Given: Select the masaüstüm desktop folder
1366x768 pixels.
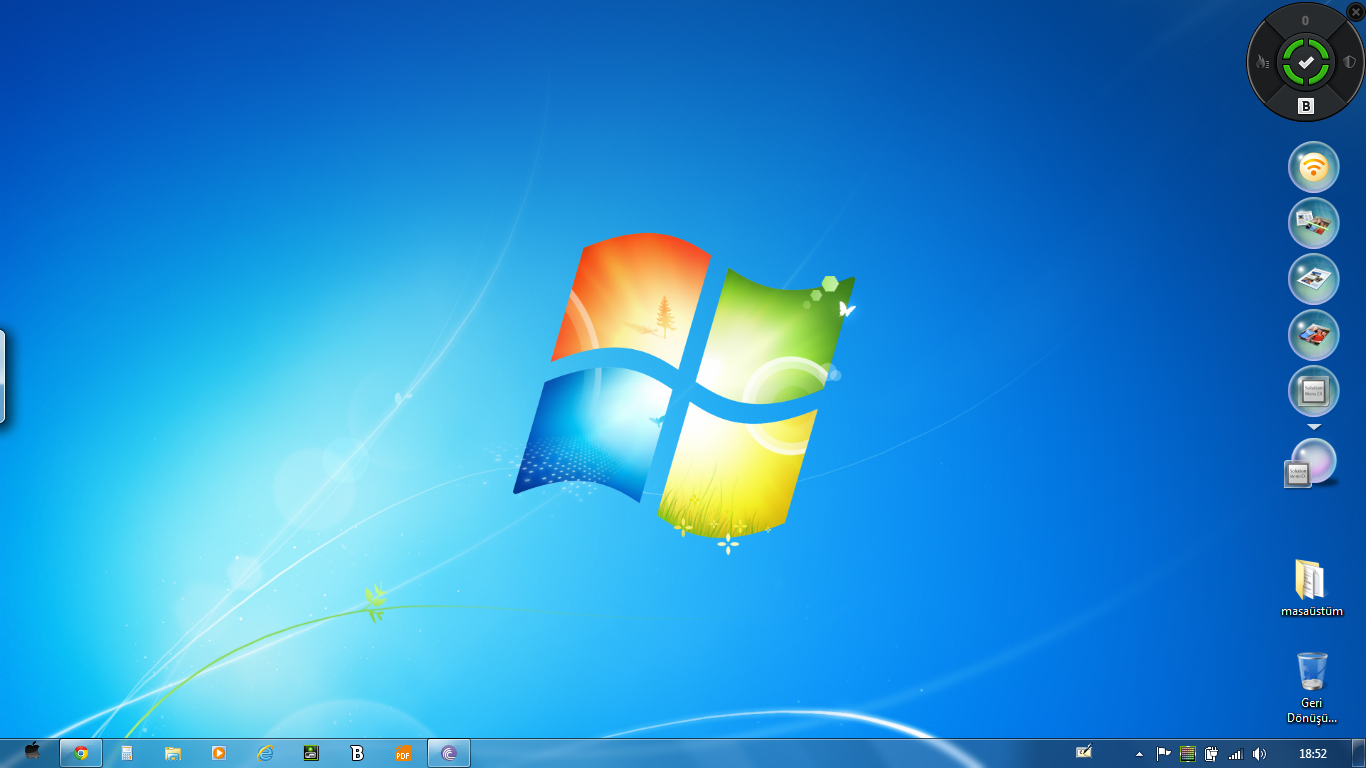Looking at the screenshot, I should 1311,588.
